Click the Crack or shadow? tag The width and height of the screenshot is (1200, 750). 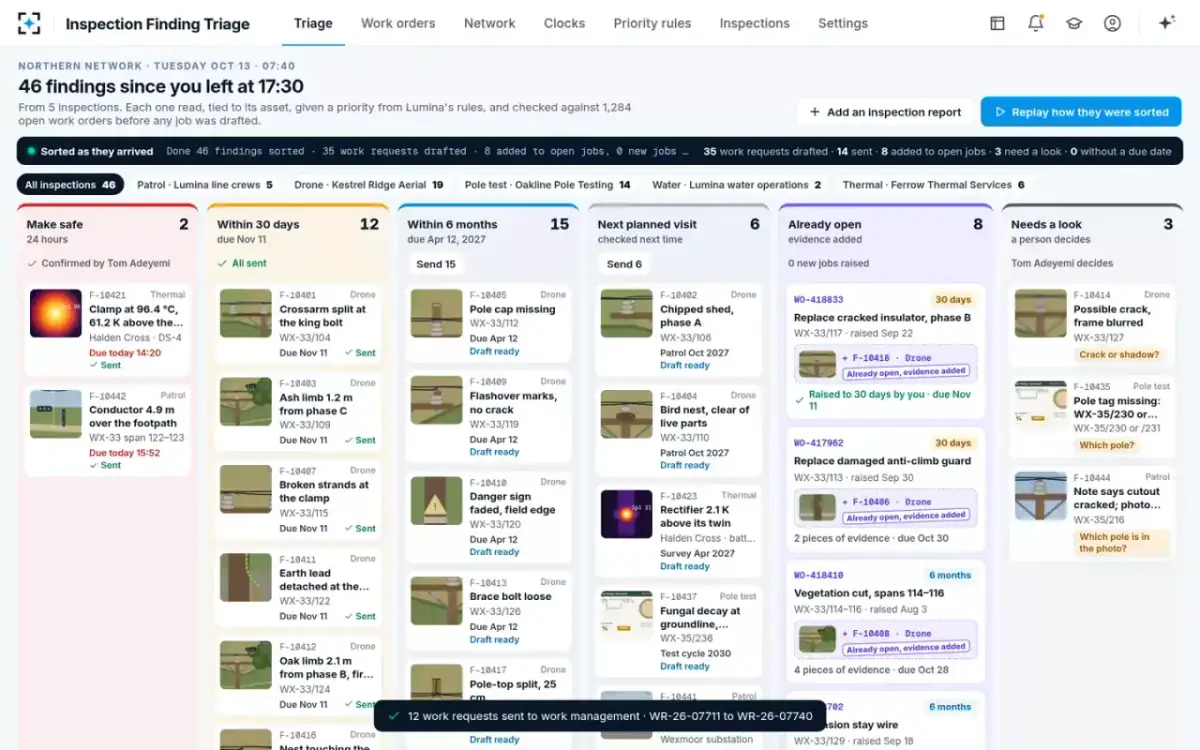pyautogui.click(x=1119, y=354)
